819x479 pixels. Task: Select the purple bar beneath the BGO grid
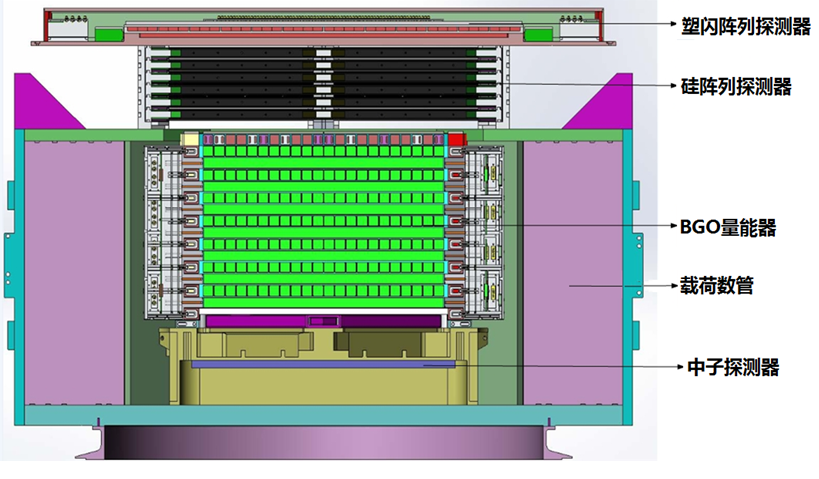coord(322,320)
